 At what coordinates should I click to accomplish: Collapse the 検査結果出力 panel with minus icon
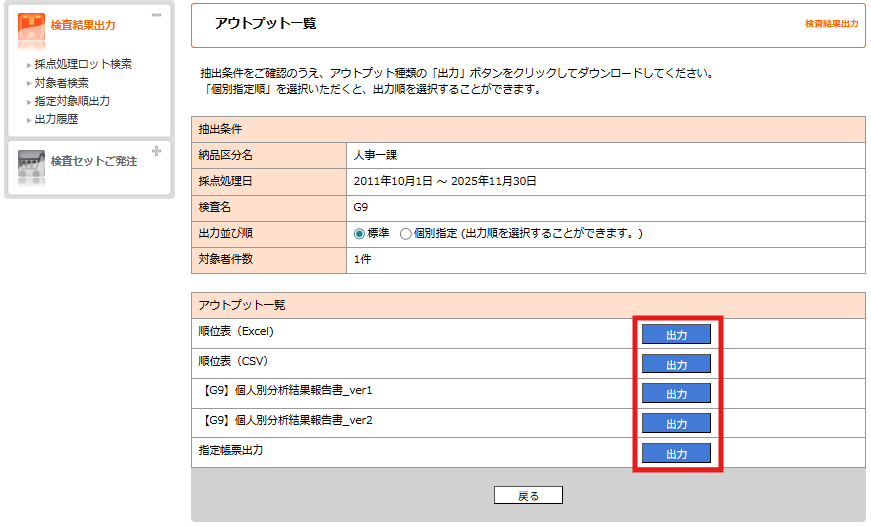point(156,16)
